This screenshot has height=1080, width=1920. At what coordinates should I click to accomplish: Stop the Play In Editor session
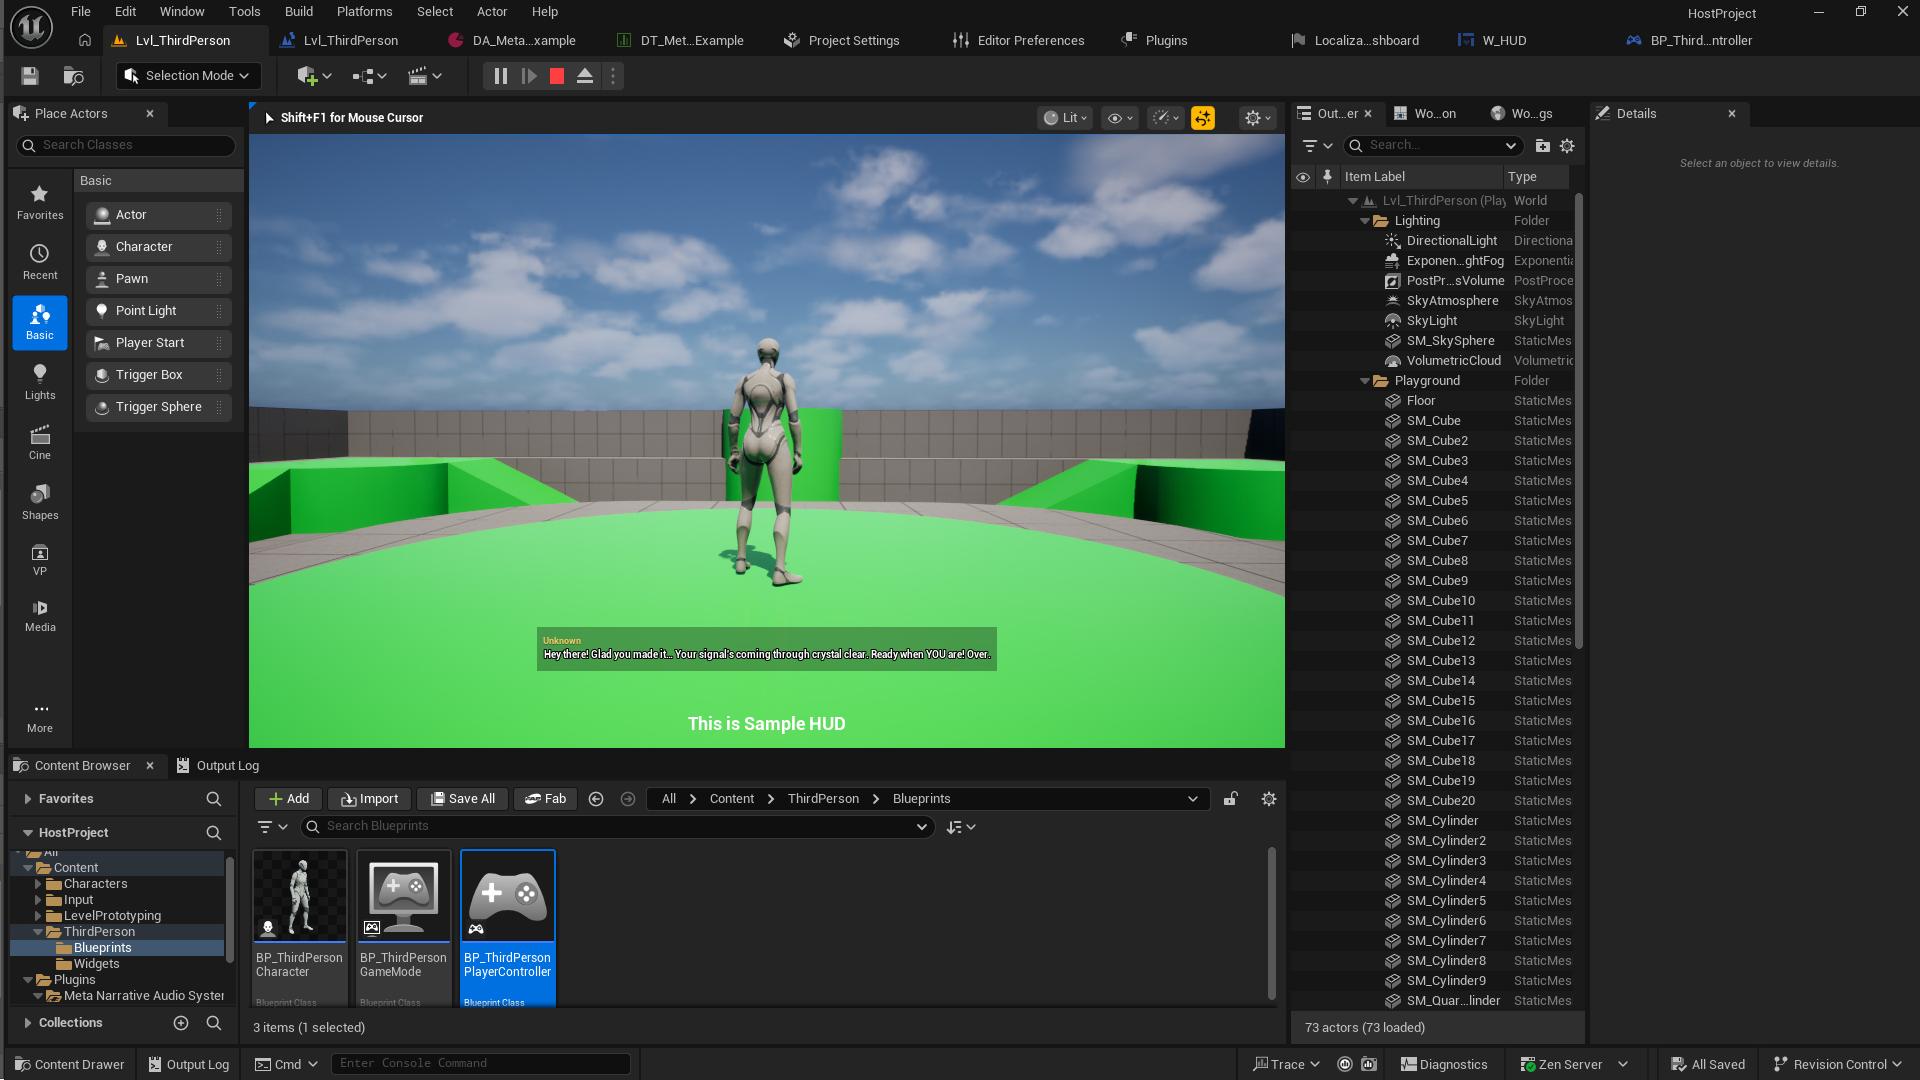point(556,75)
